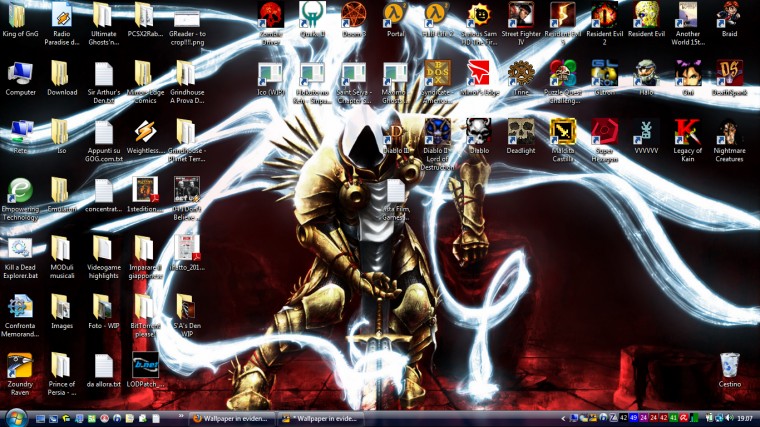Open the MODuli musicali folder
The width and height of the screenshot is (760, 427).
point(62,249)
